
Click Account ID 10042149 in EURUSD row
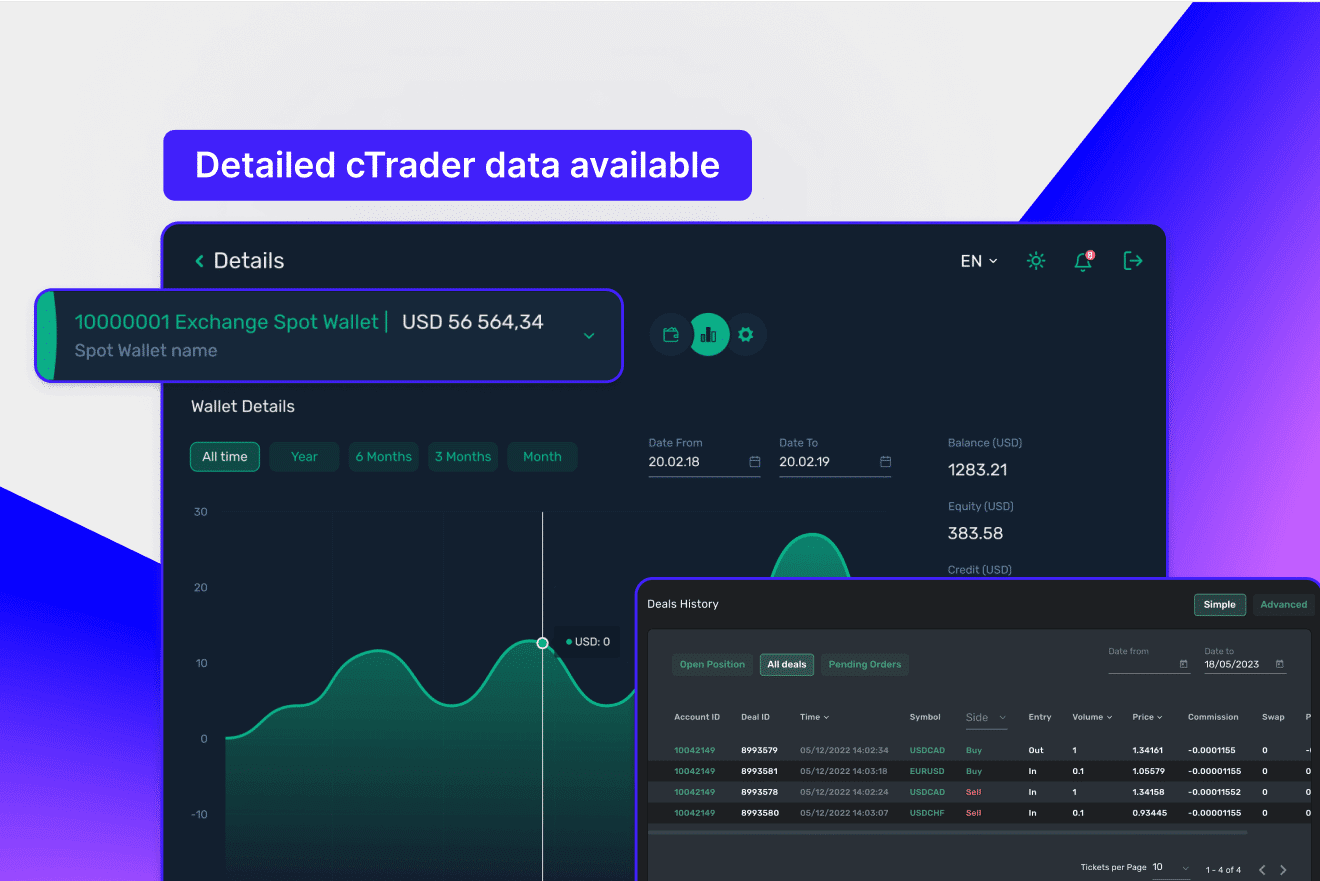(x=694, y=771)
